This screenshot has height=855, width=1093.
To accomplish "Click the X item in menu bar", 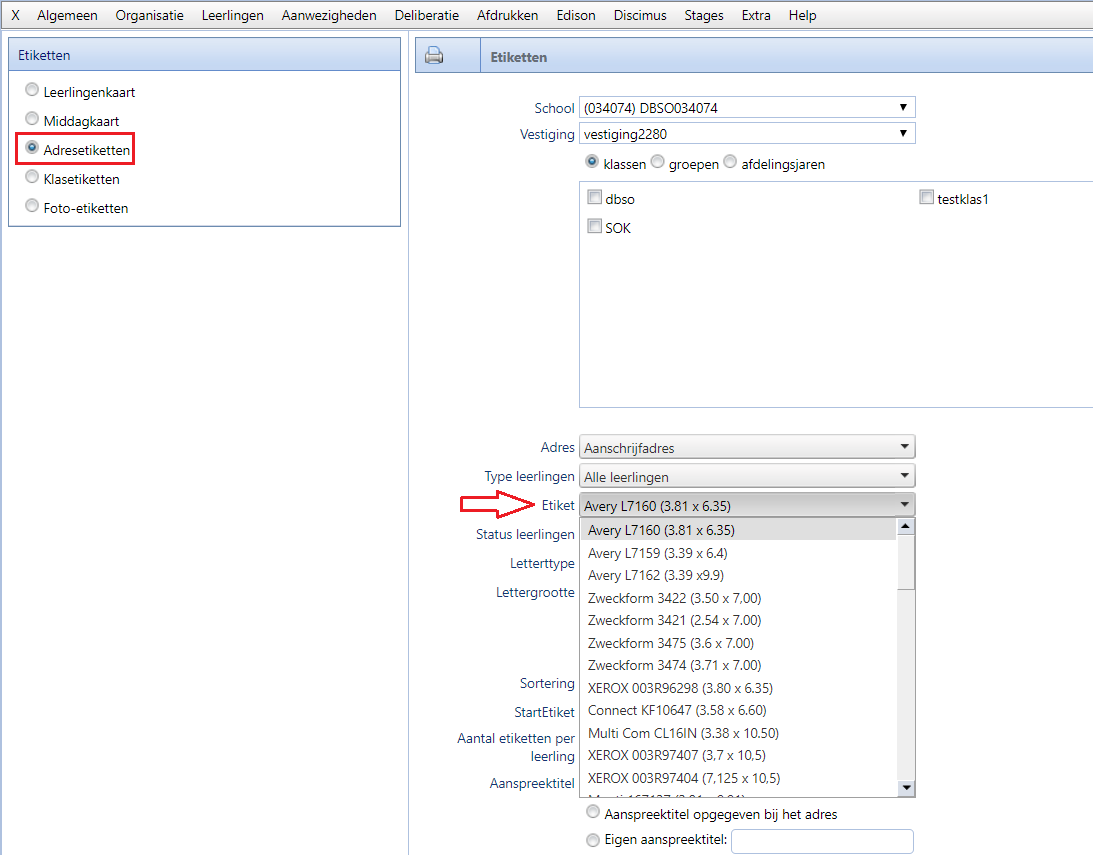I will coord(15,15).
